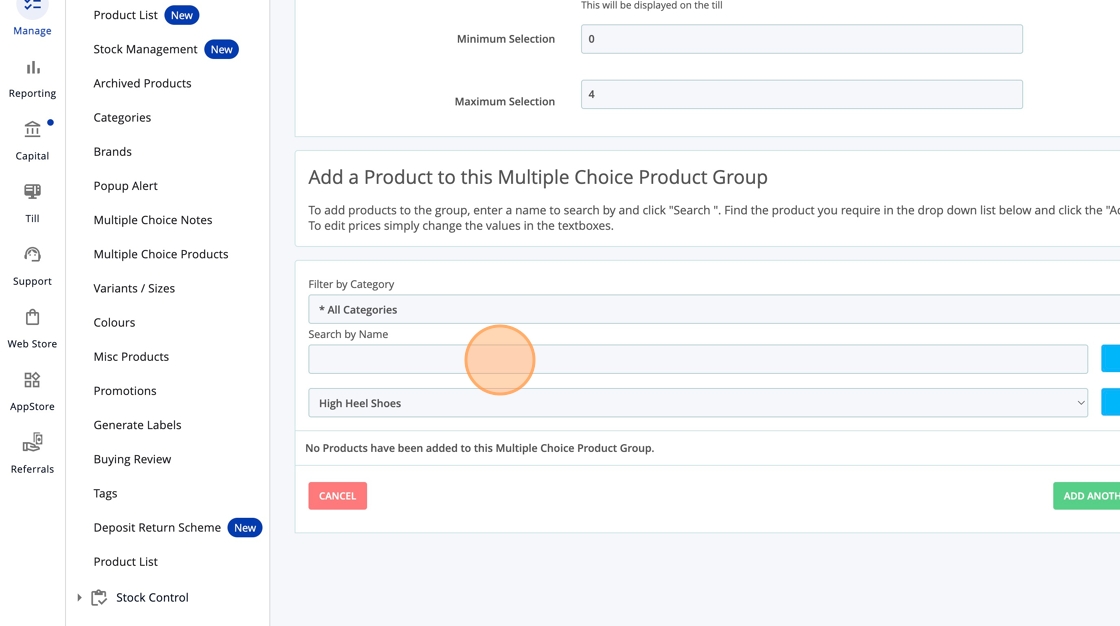
Task: Open the Till register icon
Action: [32, 192]
